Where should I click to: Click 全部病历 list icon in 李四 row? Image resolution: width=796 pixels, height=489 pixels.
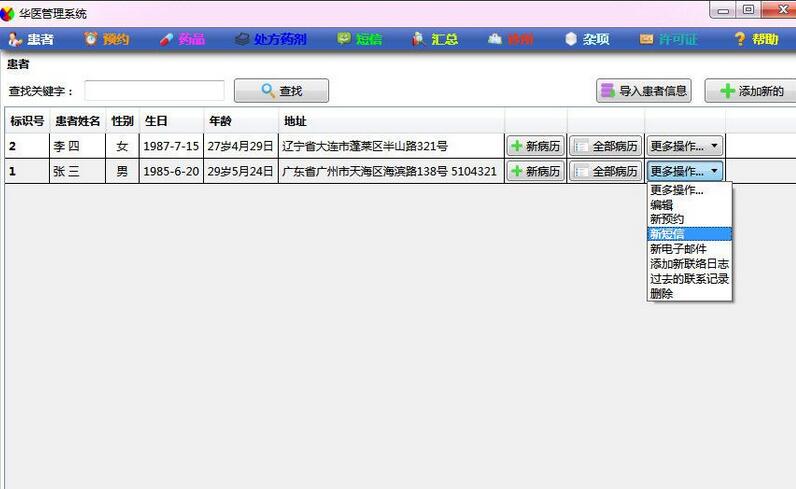pos(581,146)
